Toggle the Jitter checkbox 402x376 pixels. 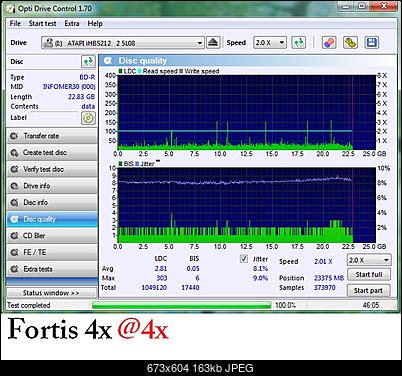pos(244,259)
